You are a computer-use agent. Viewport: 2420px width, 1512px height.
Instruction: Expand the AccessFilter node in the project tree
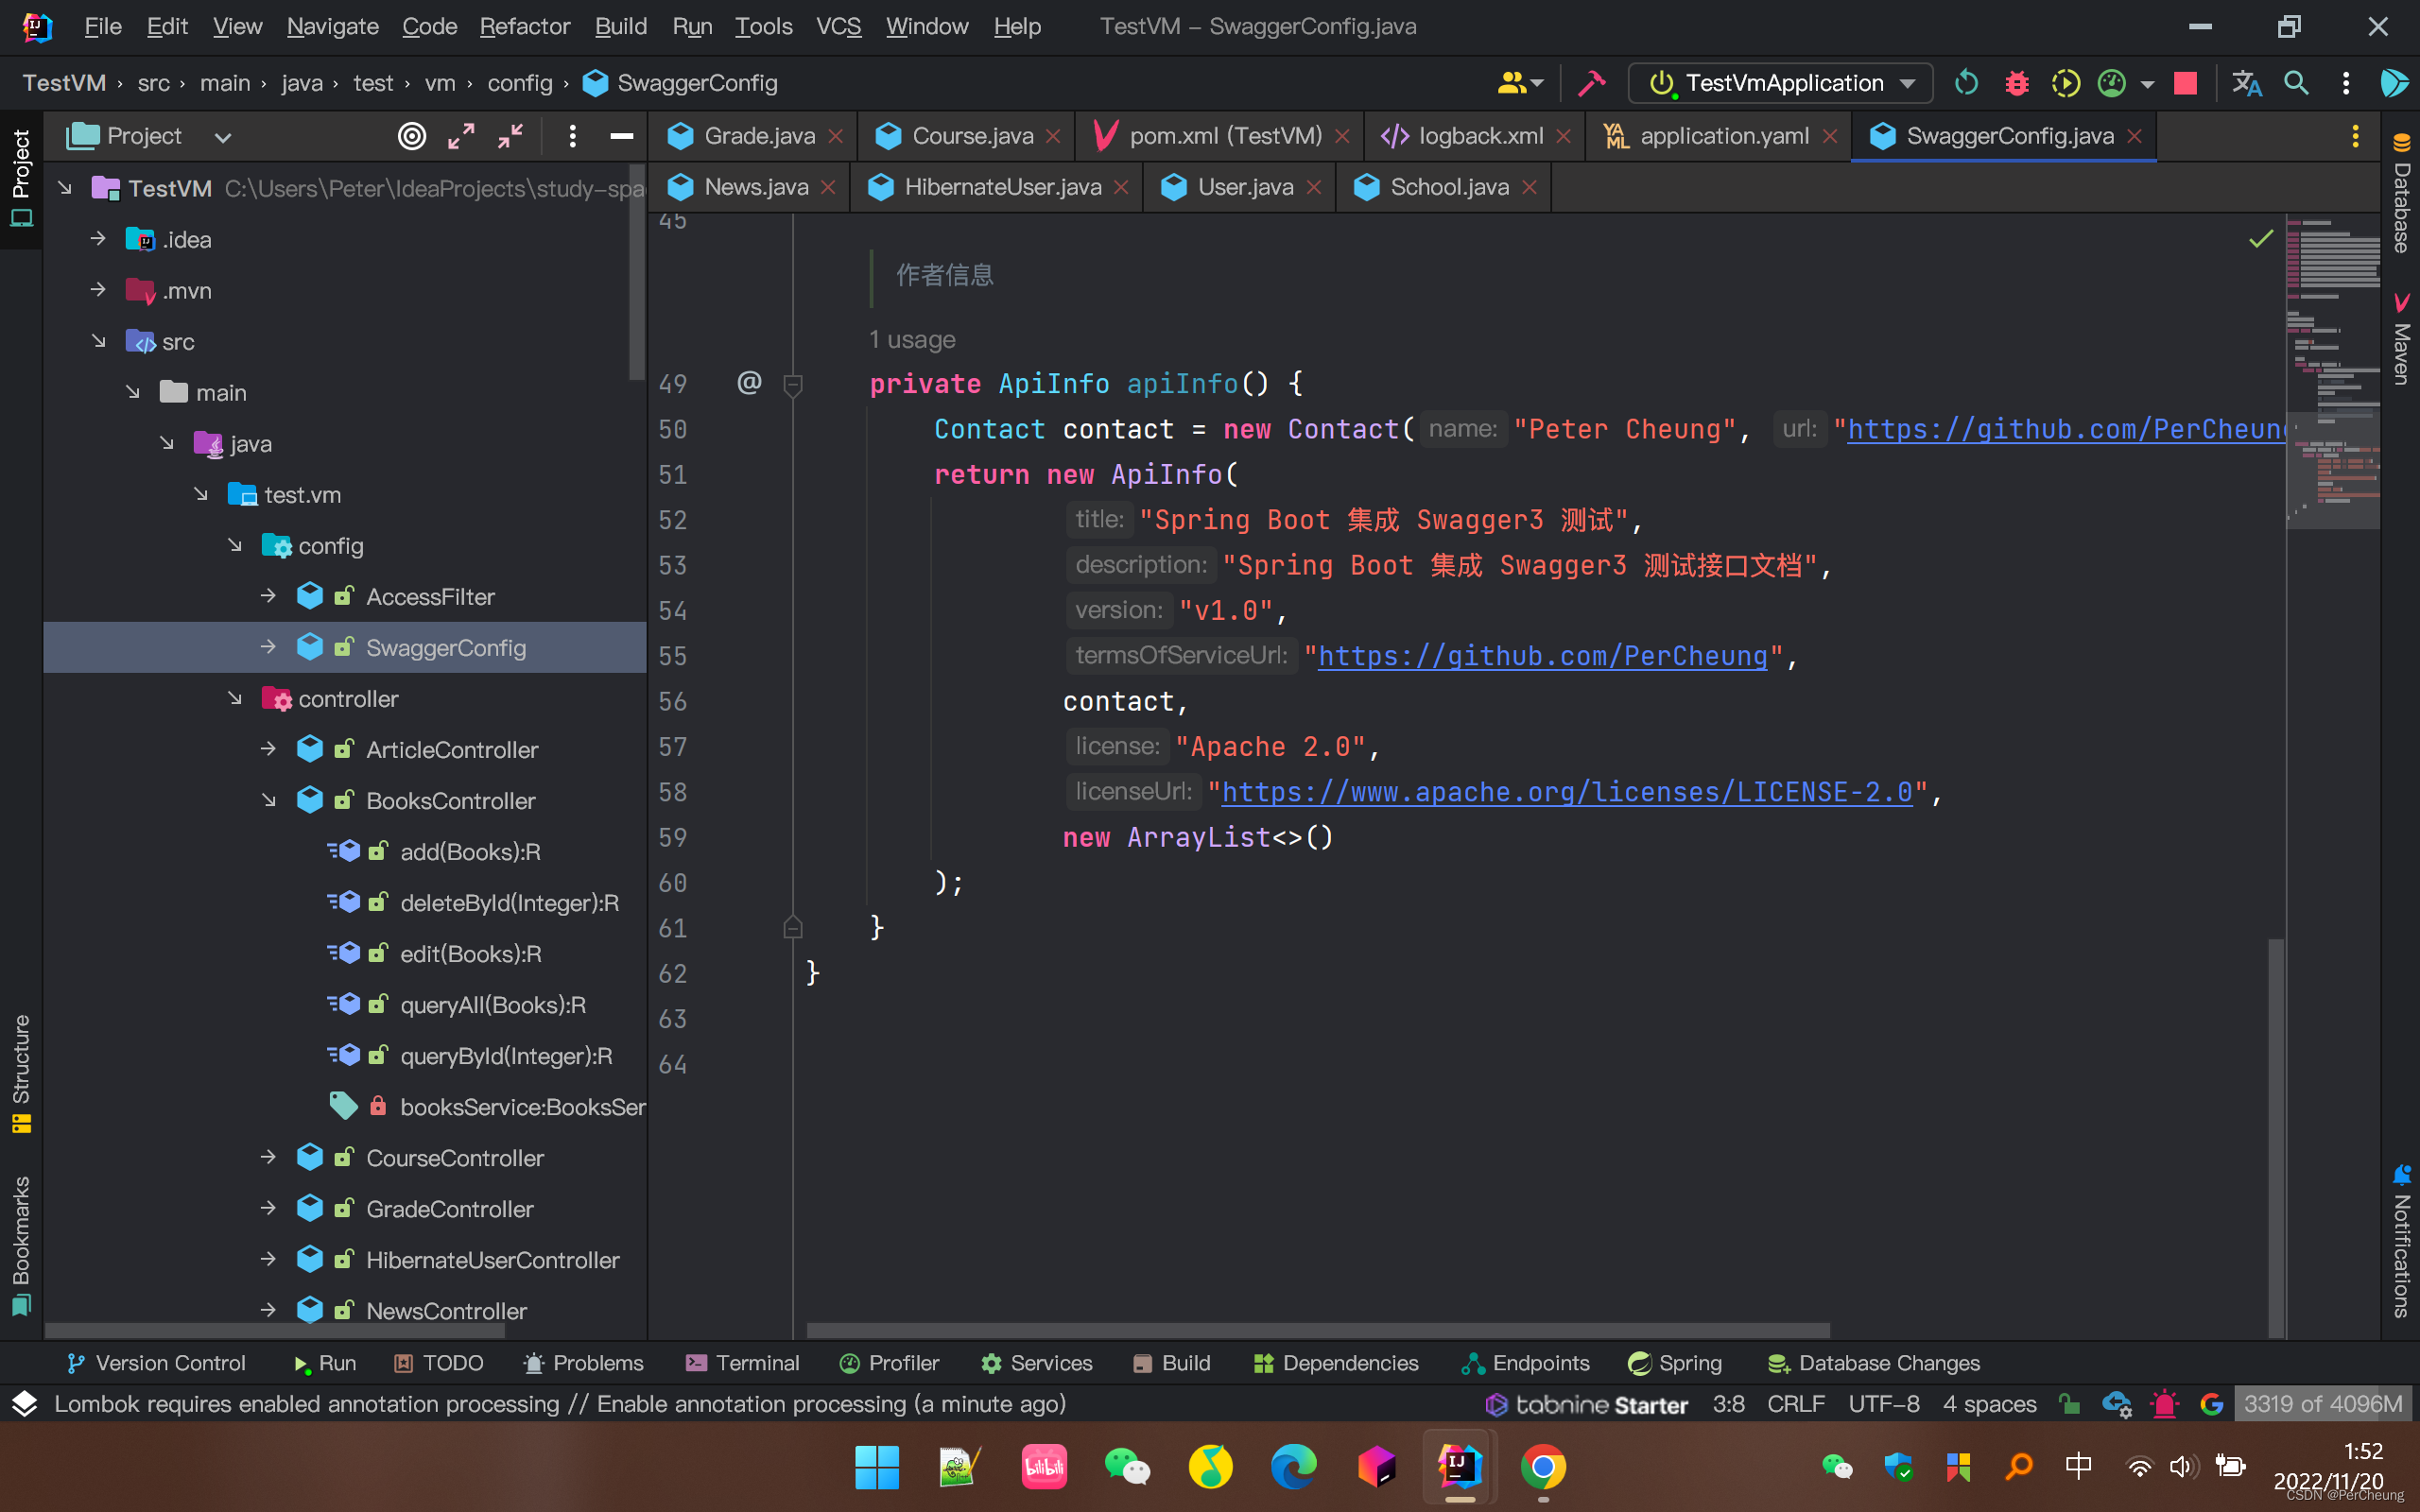[268, 596]
